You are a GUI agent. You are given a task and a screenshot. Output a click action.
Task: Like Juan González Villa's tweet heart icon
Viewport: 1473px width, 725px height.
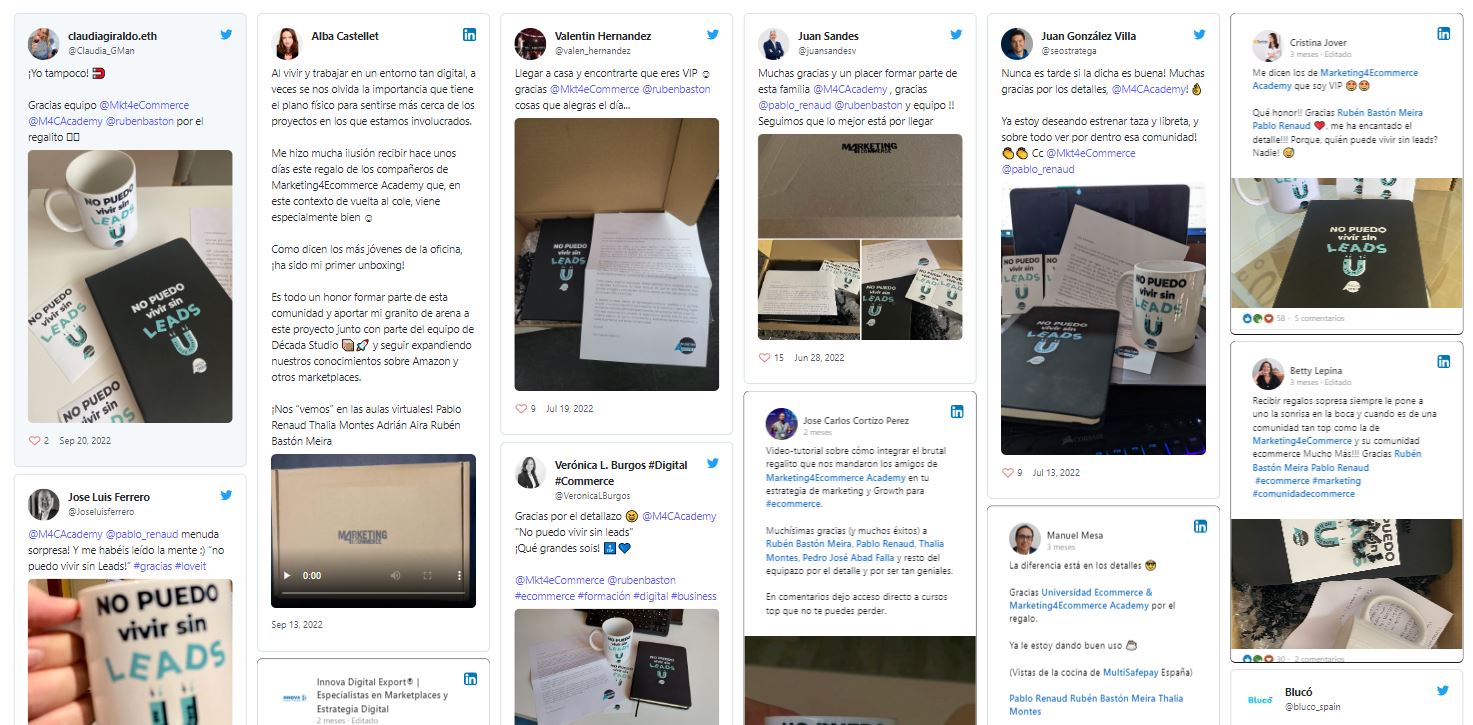click(1008, 473)
